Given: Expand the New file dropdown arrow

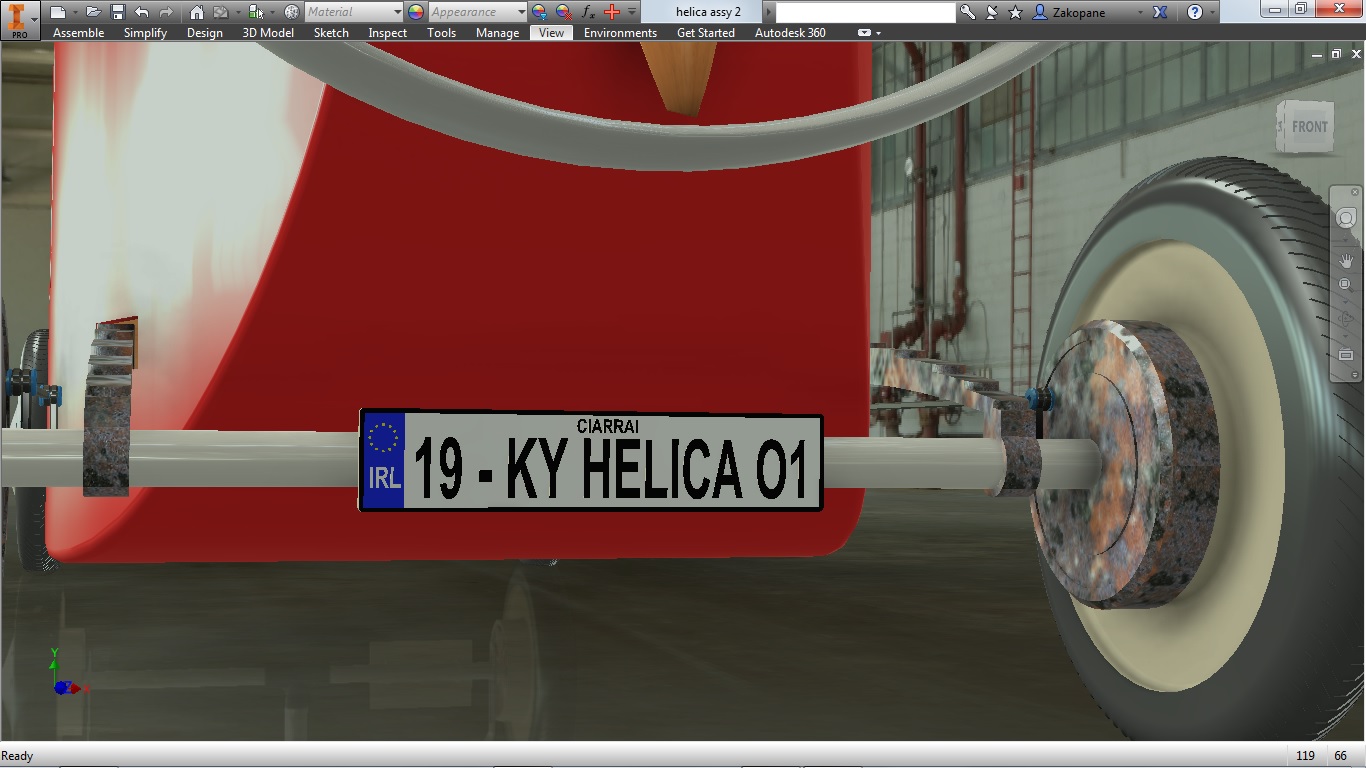Looking at the screenshot, I should click(x=73, y=12).
